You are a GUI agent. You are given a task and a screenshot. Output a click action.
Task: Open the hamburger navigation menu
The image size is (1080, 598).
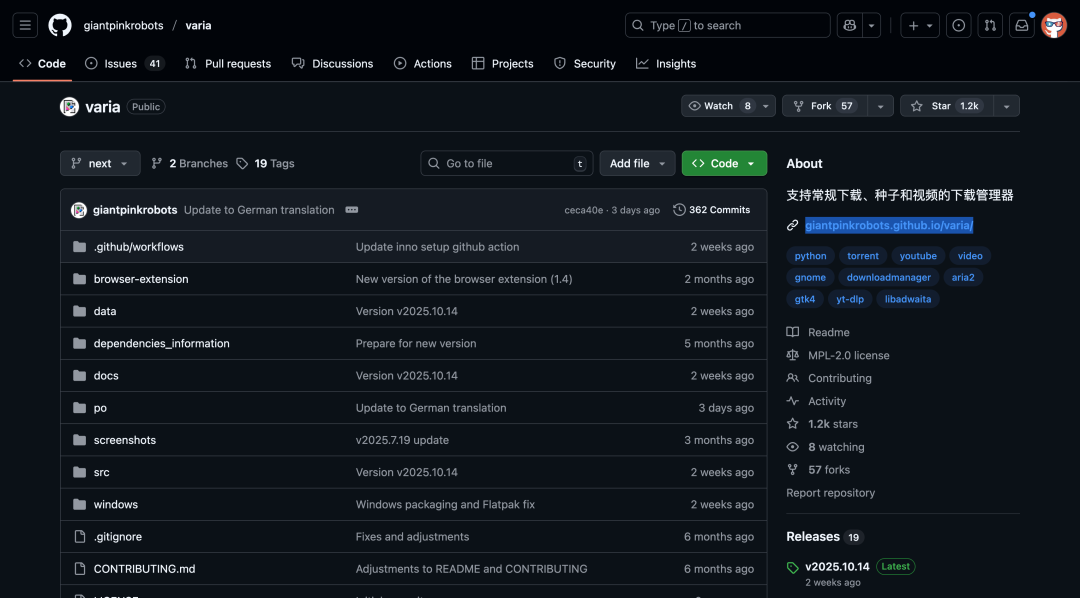[x=25, y=25]
